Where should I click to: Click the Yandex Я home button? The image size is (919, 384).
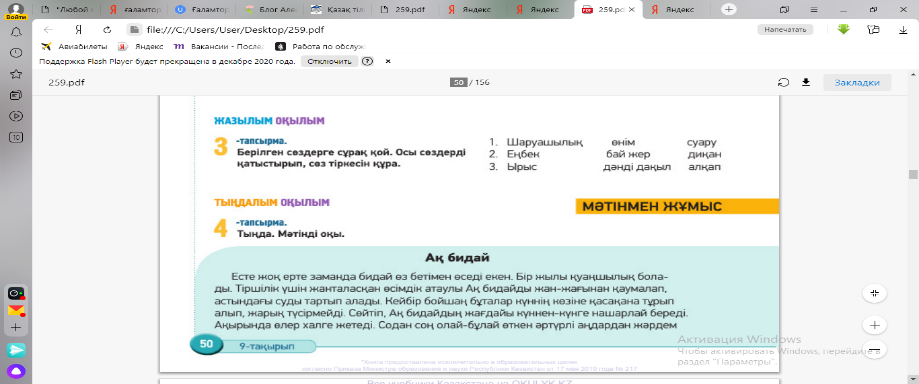click(78, 30)
